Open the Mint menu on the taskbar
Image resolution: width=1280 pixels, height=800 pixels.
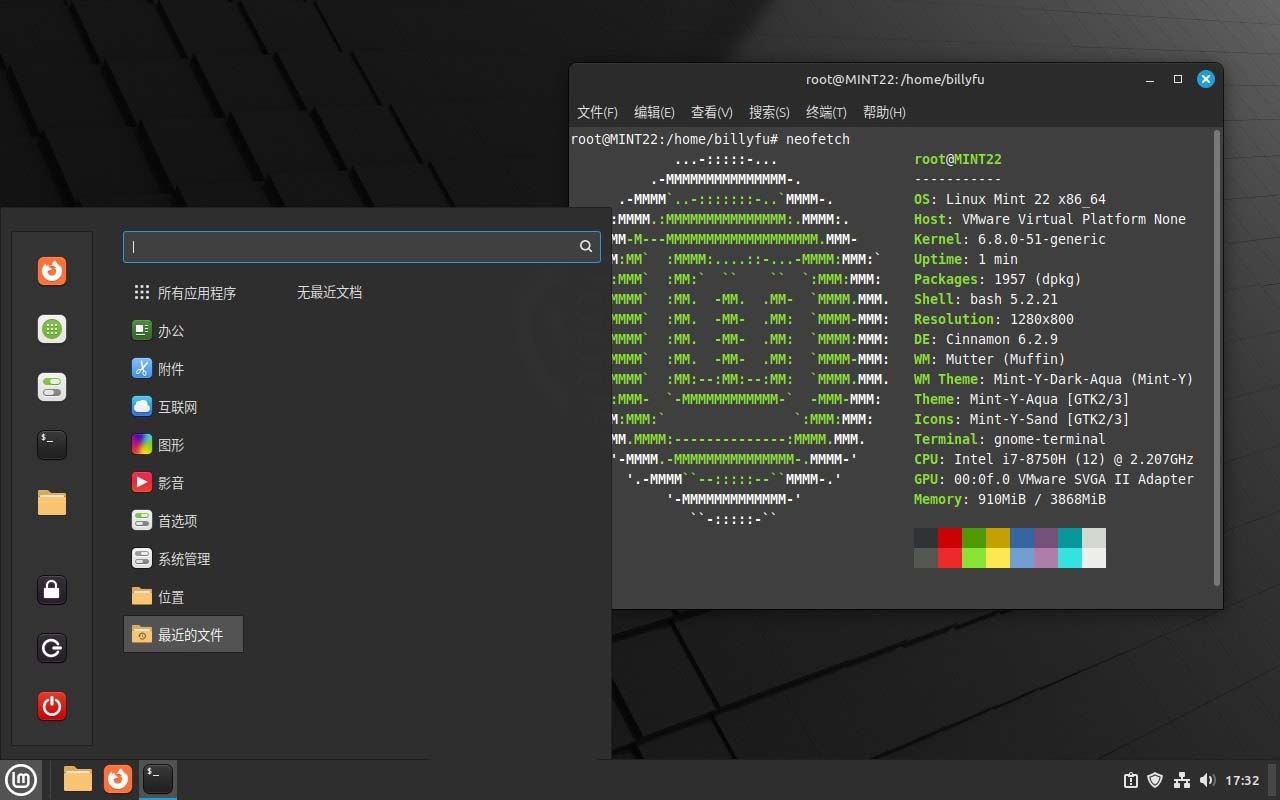(x=21, y=779)
